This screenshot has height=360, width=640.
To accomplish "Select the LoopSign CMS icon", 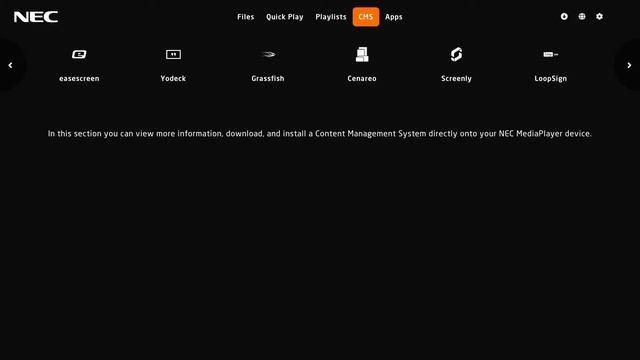I will [x=551, y=54].
